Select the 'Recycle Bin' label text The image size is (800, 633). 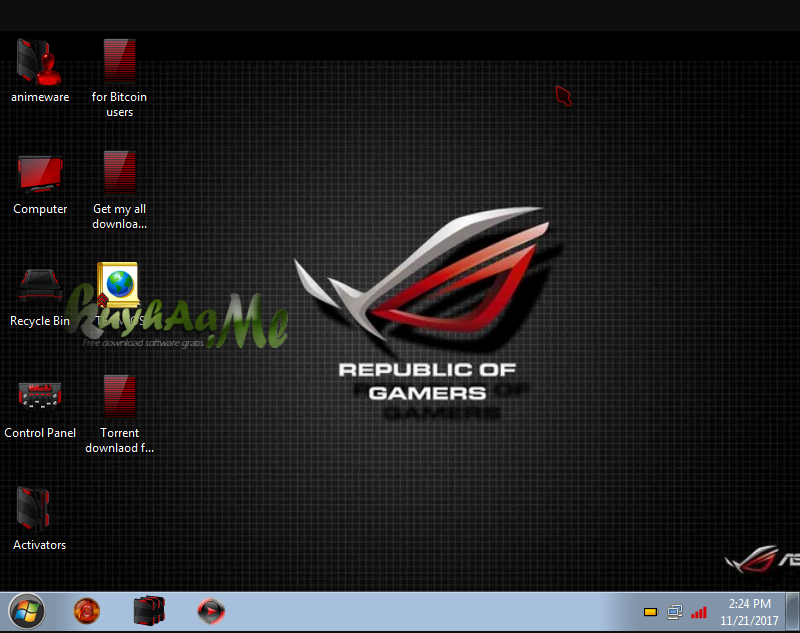click(40, 321)
